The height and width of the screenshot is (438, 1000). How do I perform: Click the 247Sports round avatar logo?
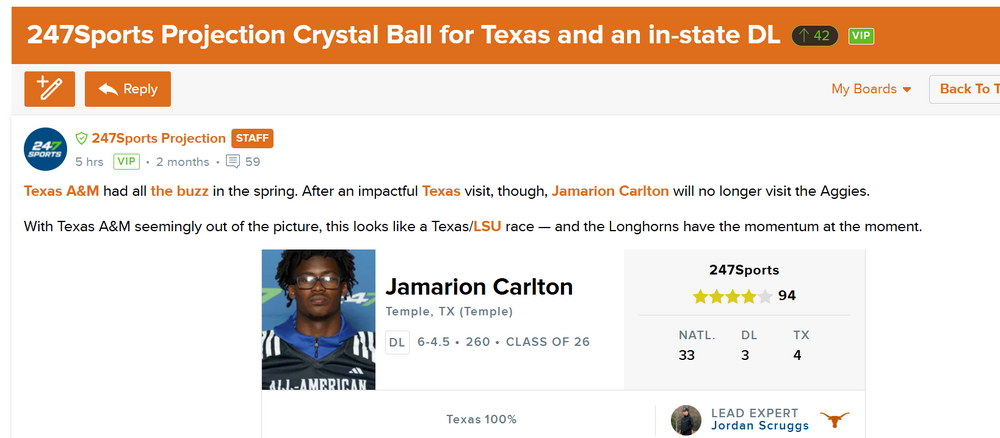[45, 150]
